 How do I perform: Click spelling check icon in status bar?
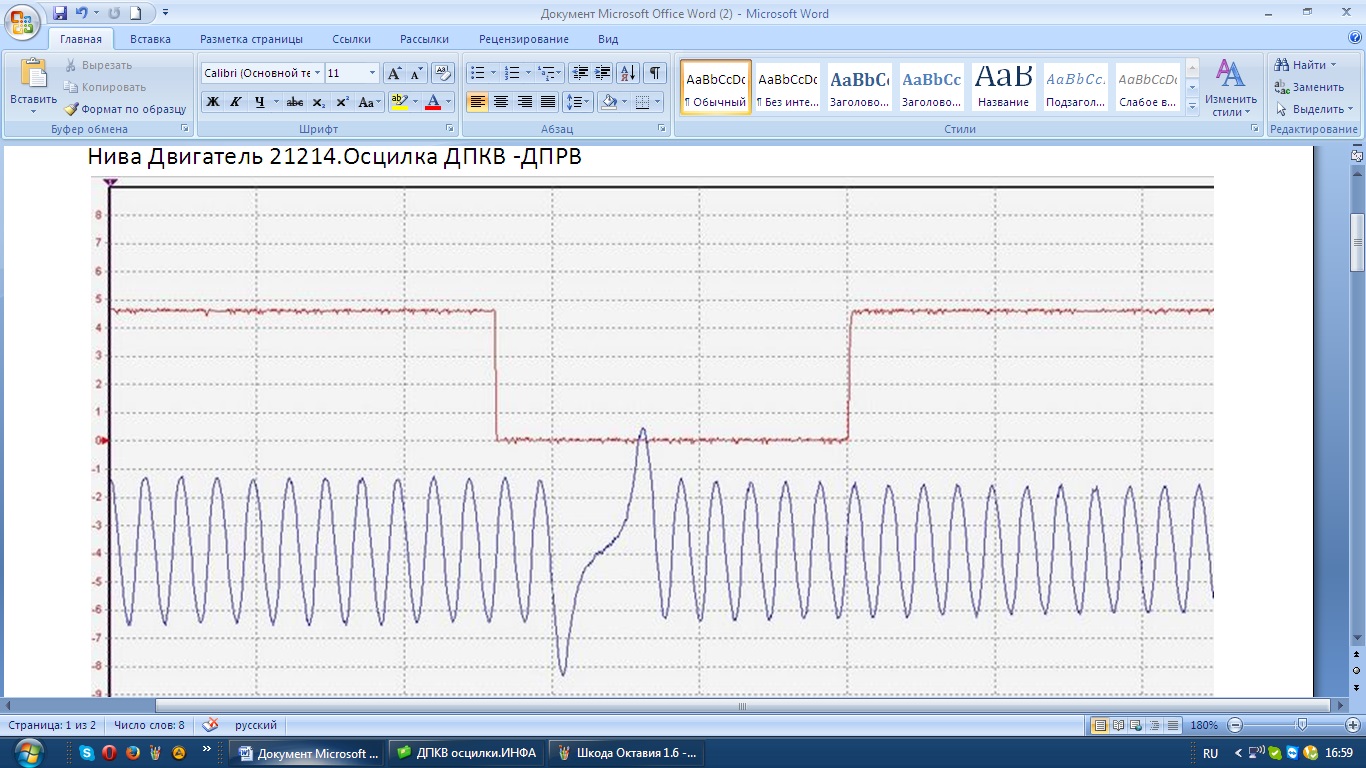click(x=210, y=725)
